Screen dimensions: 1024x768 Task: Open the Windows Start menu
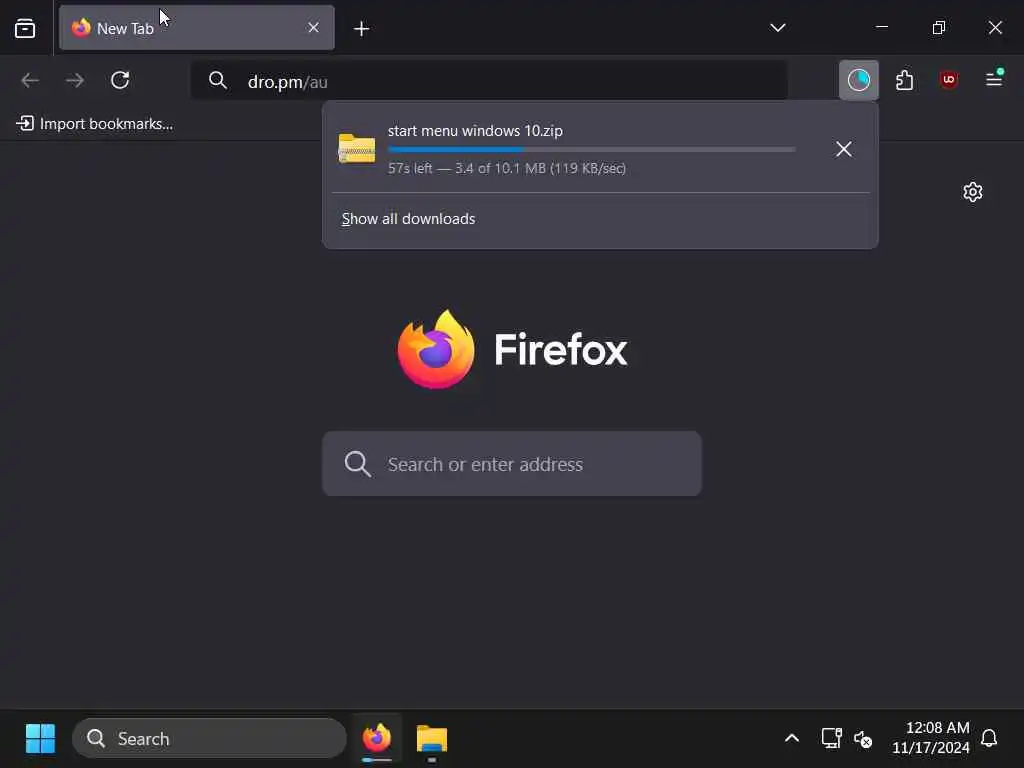40,739
